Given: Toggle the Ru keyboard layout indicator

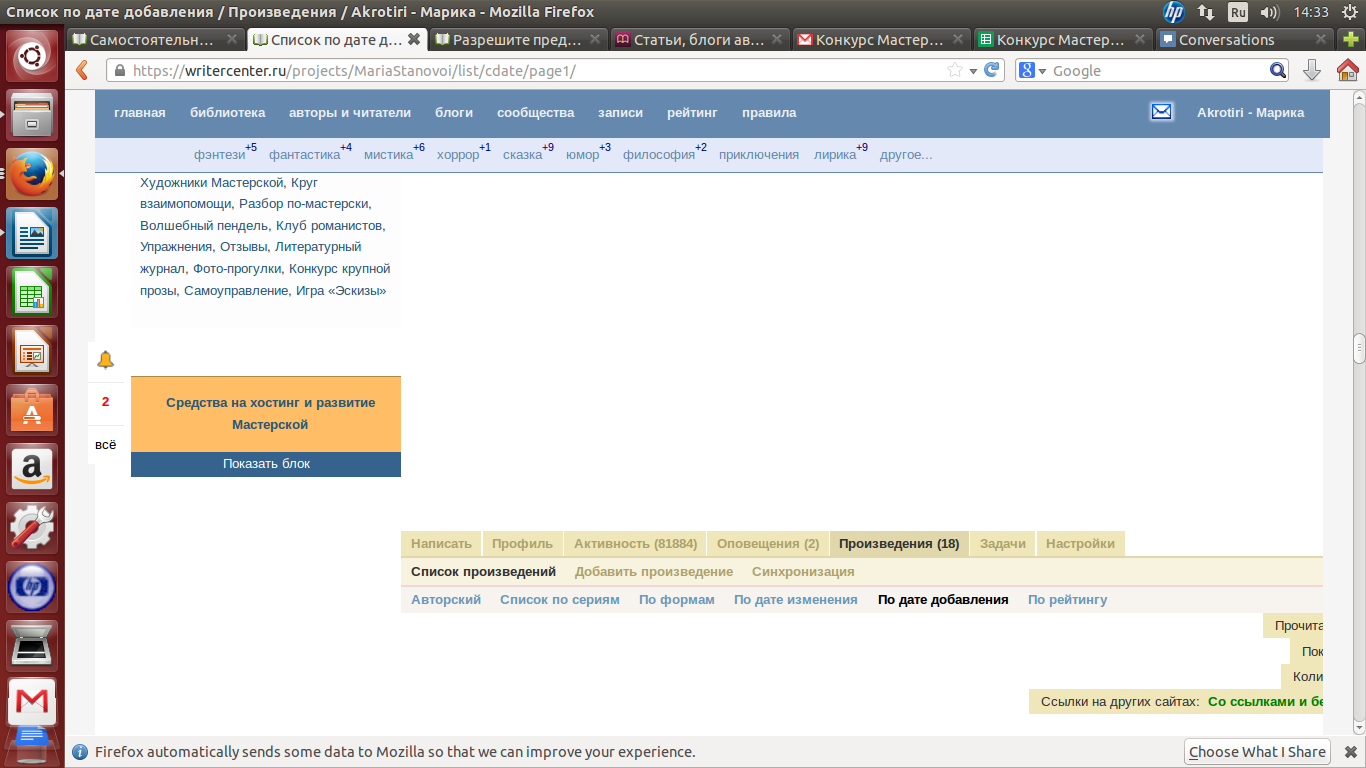Looking at the screenshot, I should tap(1238, 12).
